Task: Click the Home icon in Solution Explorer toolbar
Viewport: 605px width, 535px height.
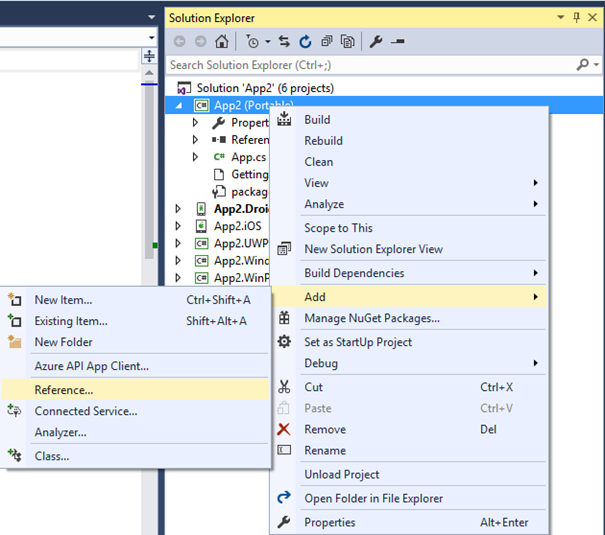Action: 221,41
